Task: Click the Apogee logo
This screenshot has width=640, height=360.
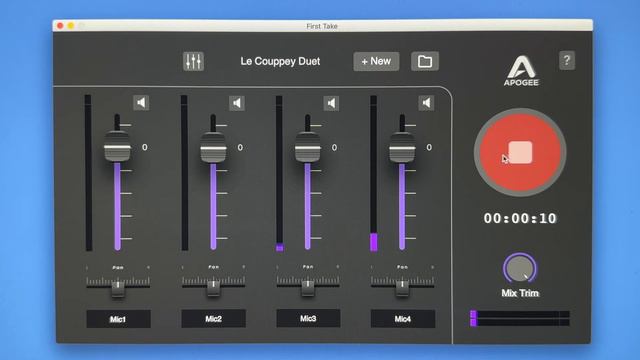Action: [x=521, y=71]
